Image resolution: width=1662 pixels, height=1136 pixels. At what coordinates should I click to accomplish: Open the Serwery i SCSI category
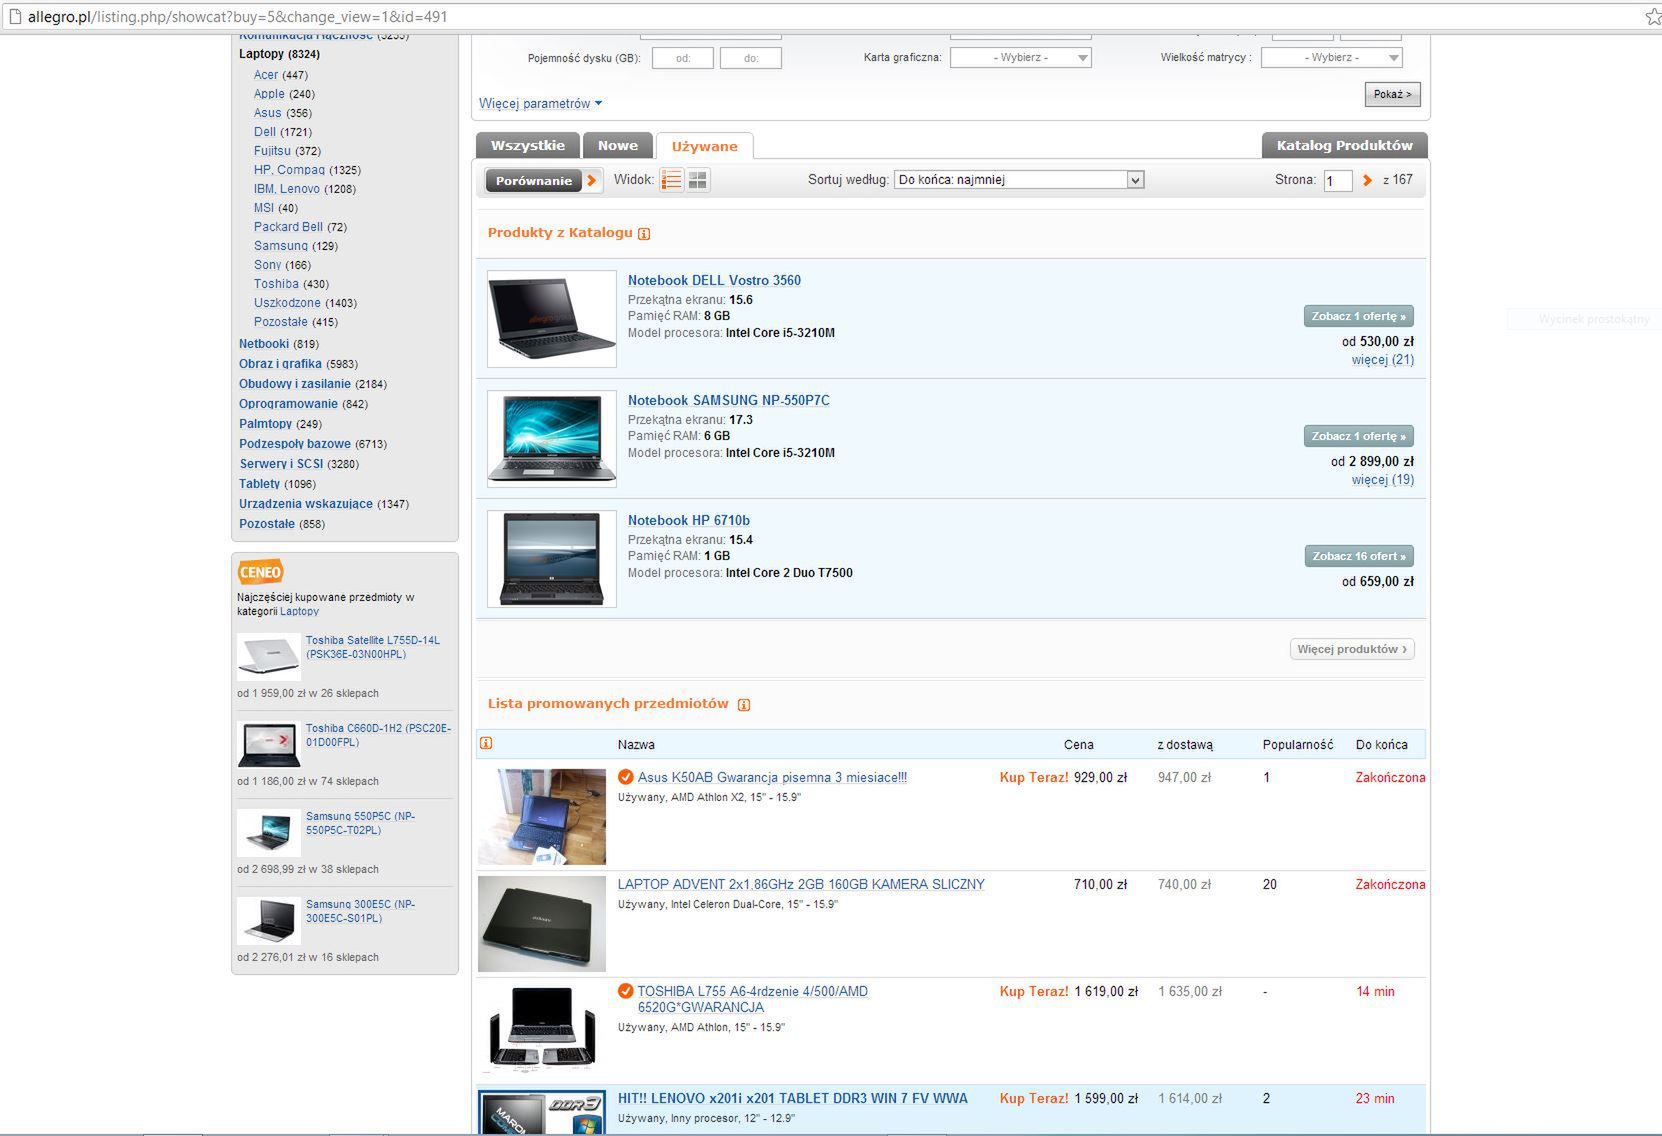[x=281, y=464]
